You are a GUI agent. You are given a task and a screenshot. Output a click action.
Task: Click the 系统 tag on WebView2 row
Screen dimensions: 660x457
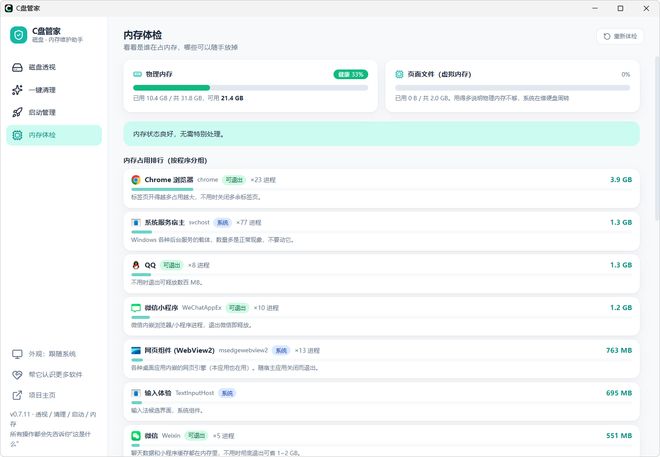click(x=281, y=351)
